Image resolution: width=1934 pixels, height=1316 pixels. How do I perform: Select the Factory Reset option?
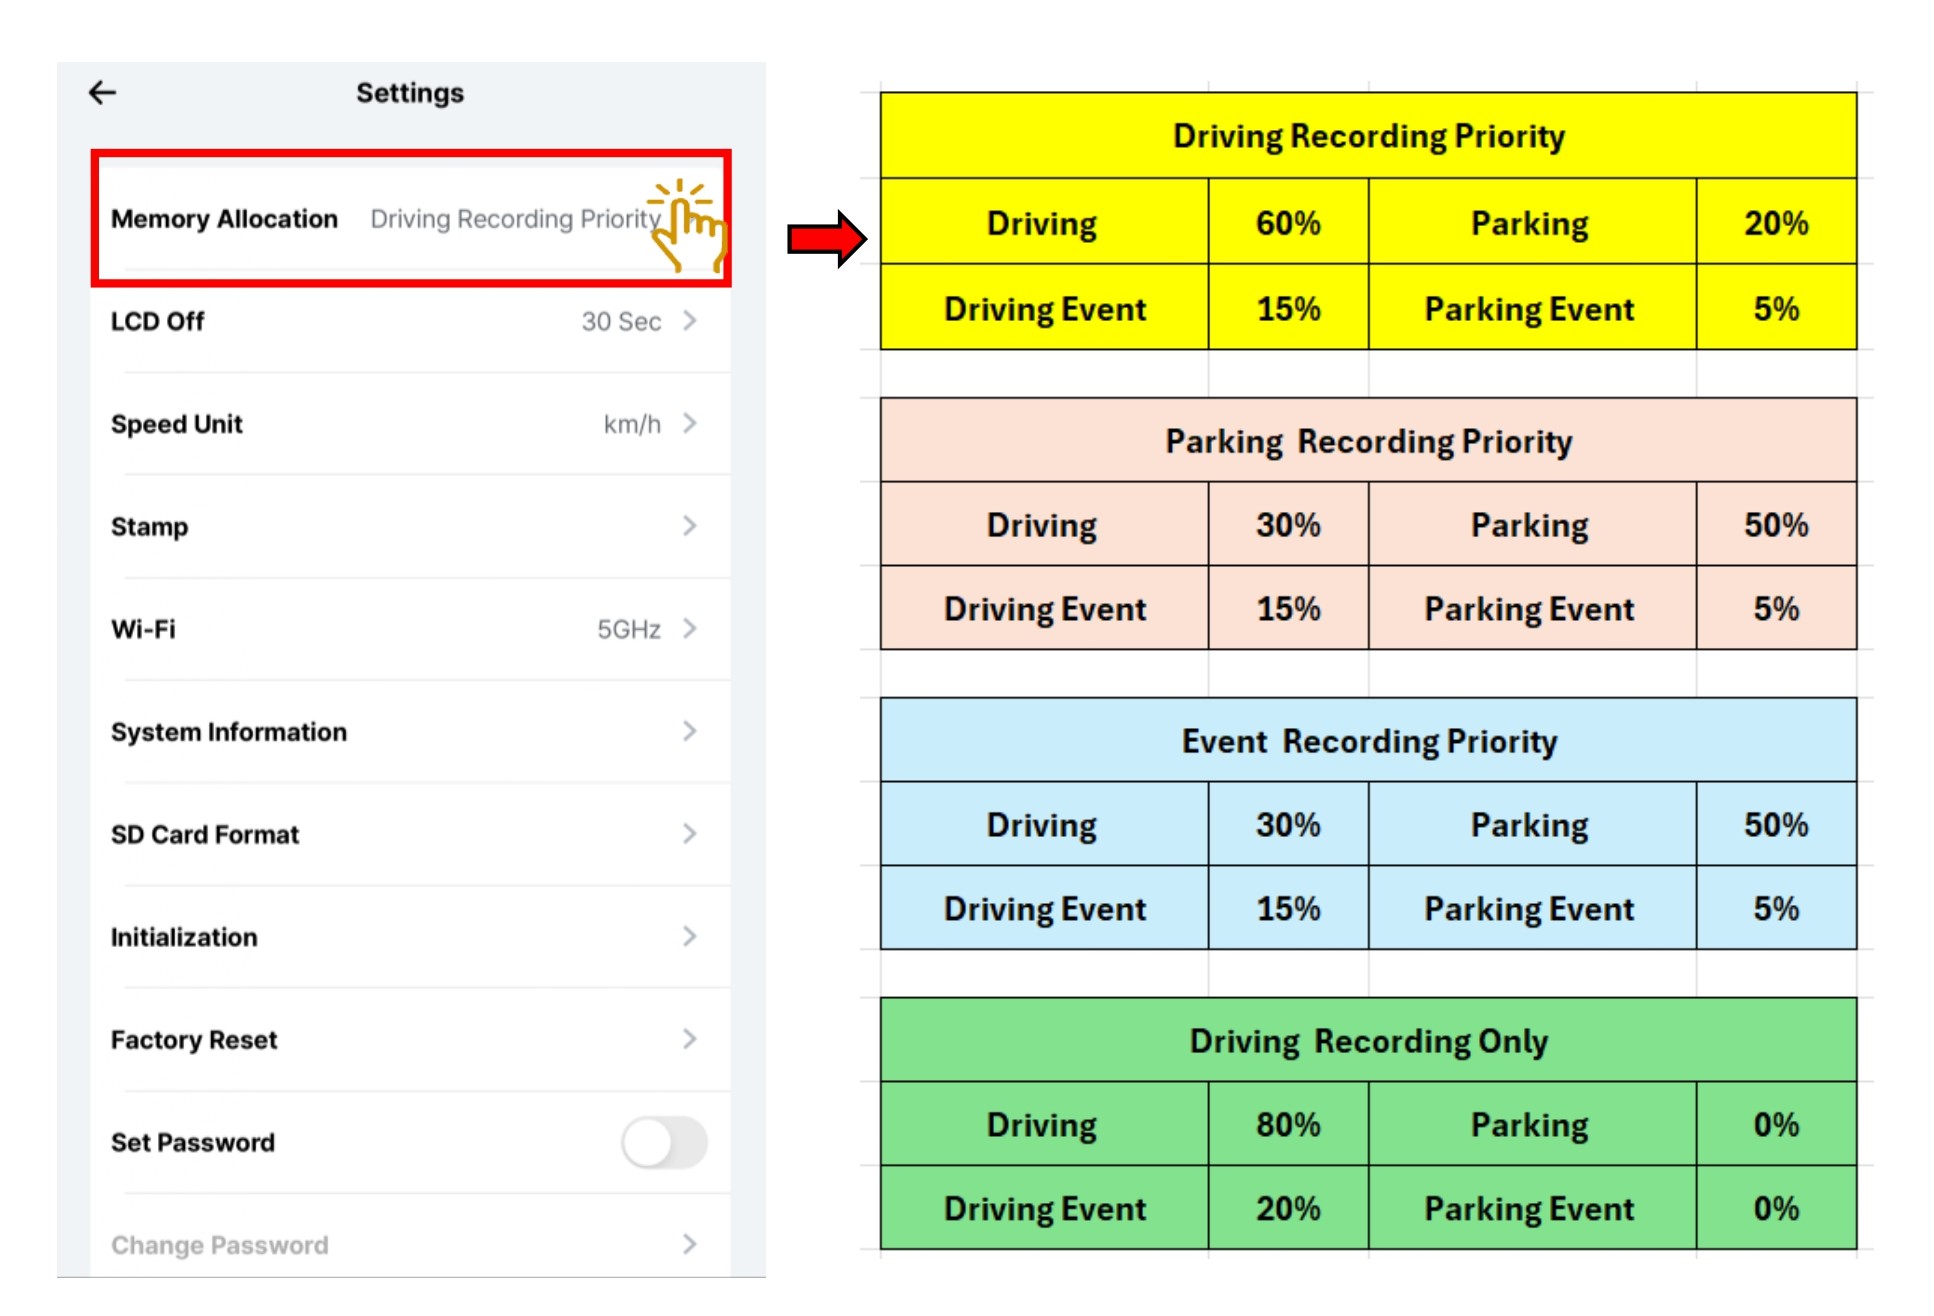[194, 1040]
